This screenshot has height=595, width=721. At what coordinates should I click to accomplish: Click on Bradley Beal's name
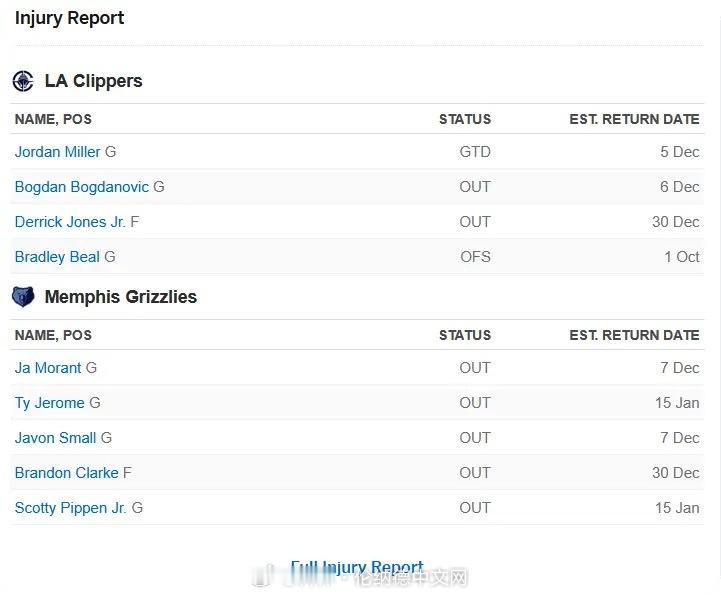(x=57, y=257)
